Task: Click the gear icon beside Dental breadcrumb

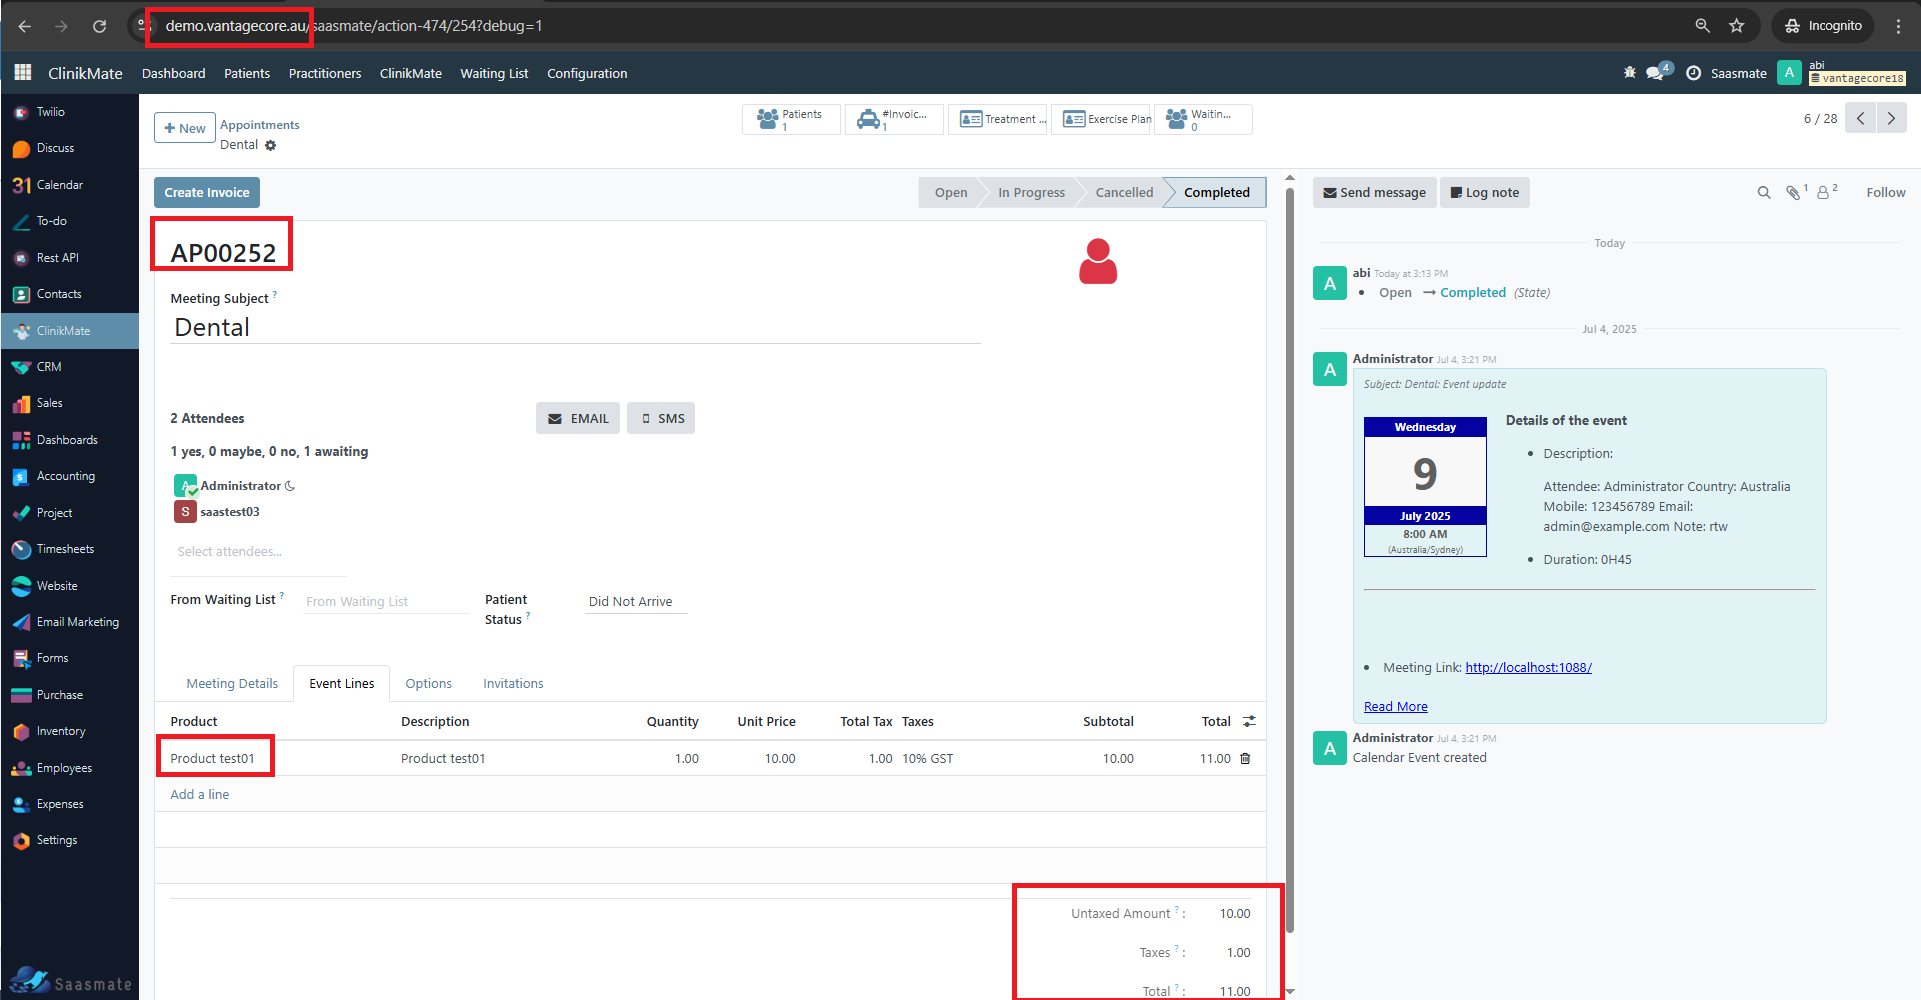Action: pos(271,145)
